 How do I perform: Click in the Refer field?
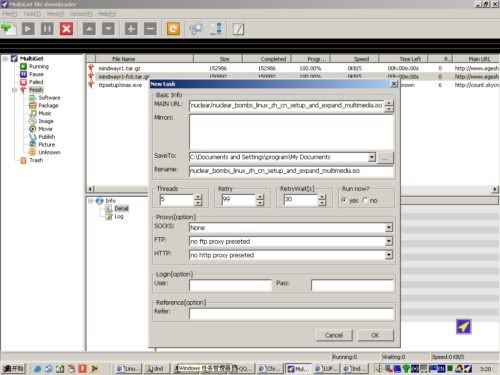click(x=291, y=314)
